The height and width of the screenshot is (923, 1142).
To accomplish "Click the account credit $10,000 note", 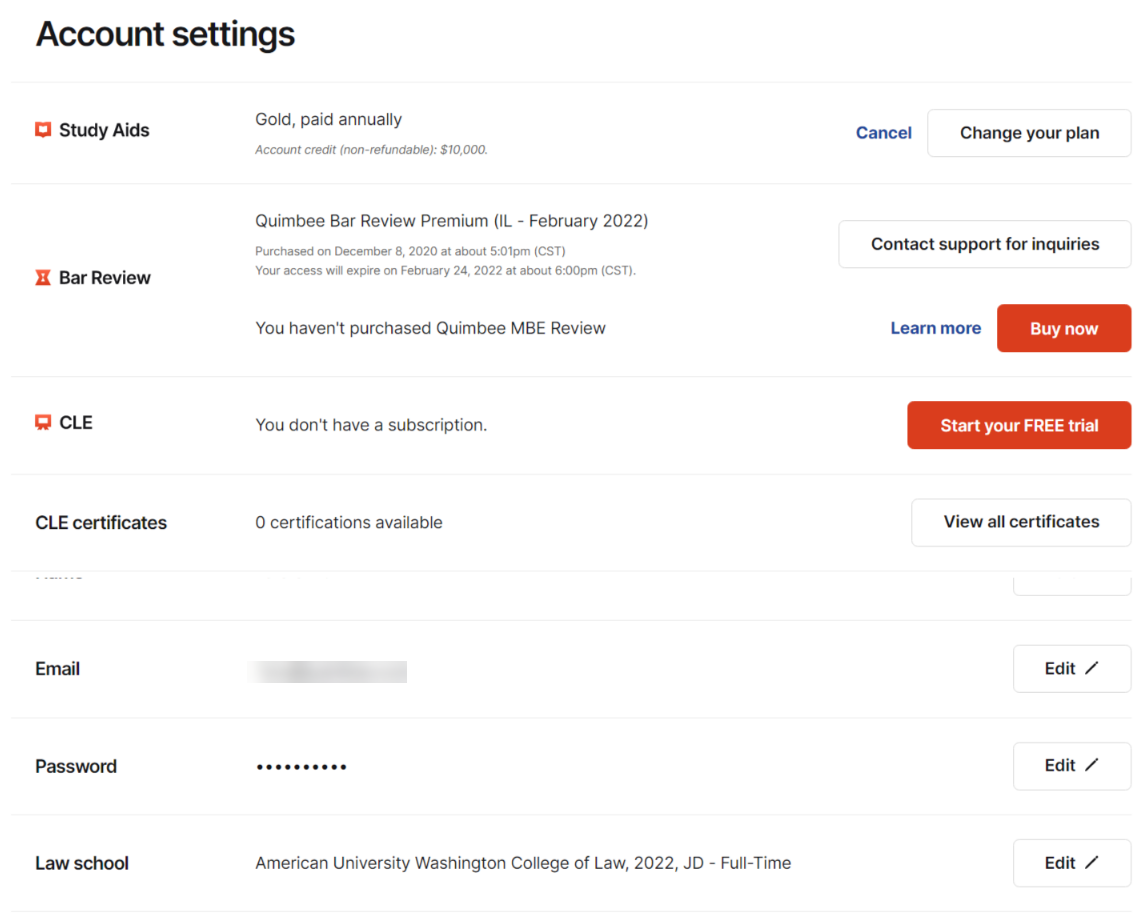I will pyautogui.click(x=371, y=149).
